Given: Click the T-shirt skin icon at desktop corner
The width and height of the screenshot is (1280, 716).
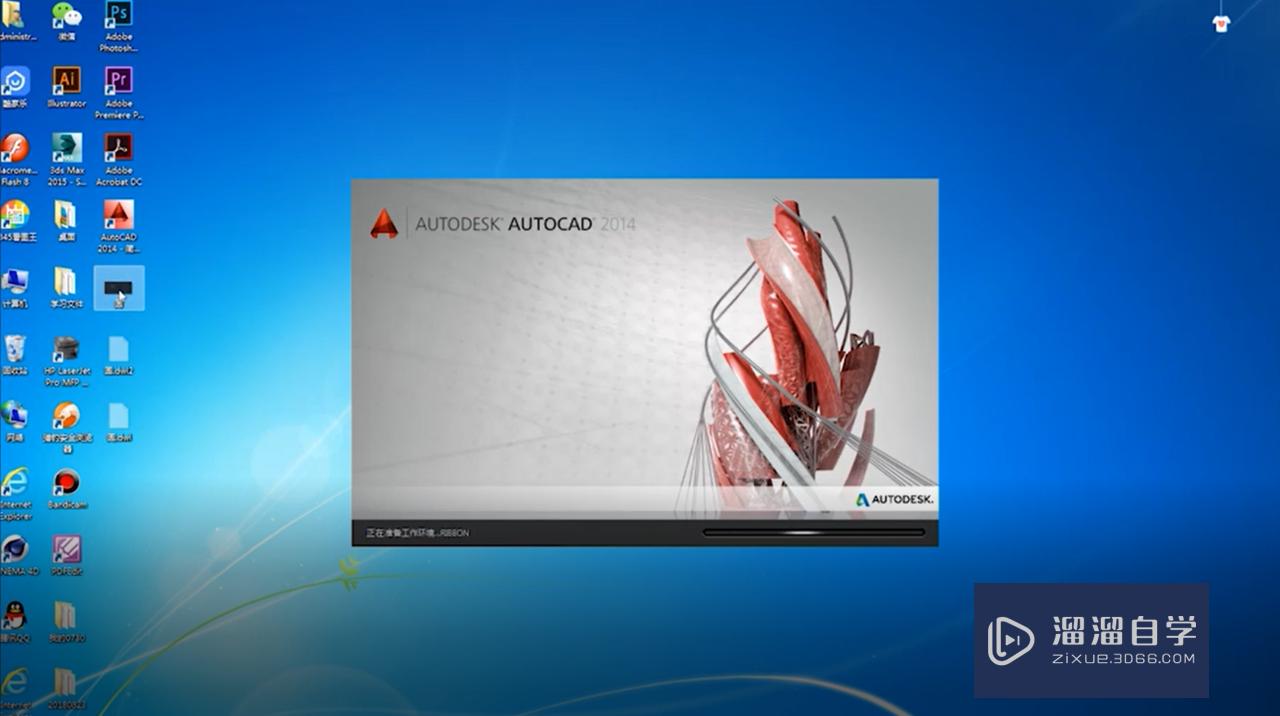Looking at the screenshot, I should [1221, 24].
